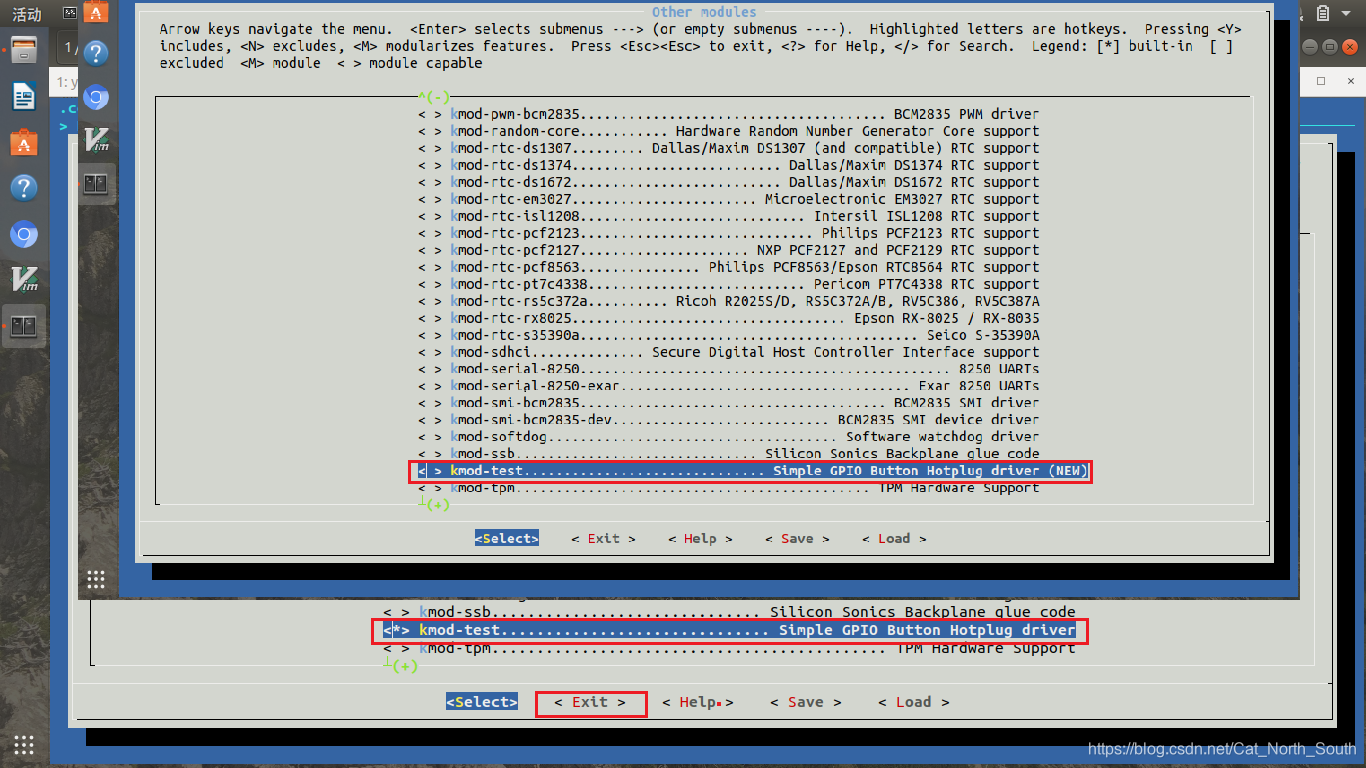Switch to Terminal in the outer dock

click(x=24, y=326)
